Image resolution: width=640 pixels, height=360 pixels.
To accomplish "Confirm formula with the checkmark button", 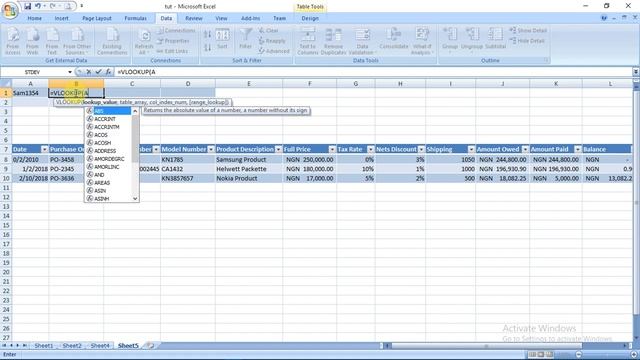I will click(98, 72).
